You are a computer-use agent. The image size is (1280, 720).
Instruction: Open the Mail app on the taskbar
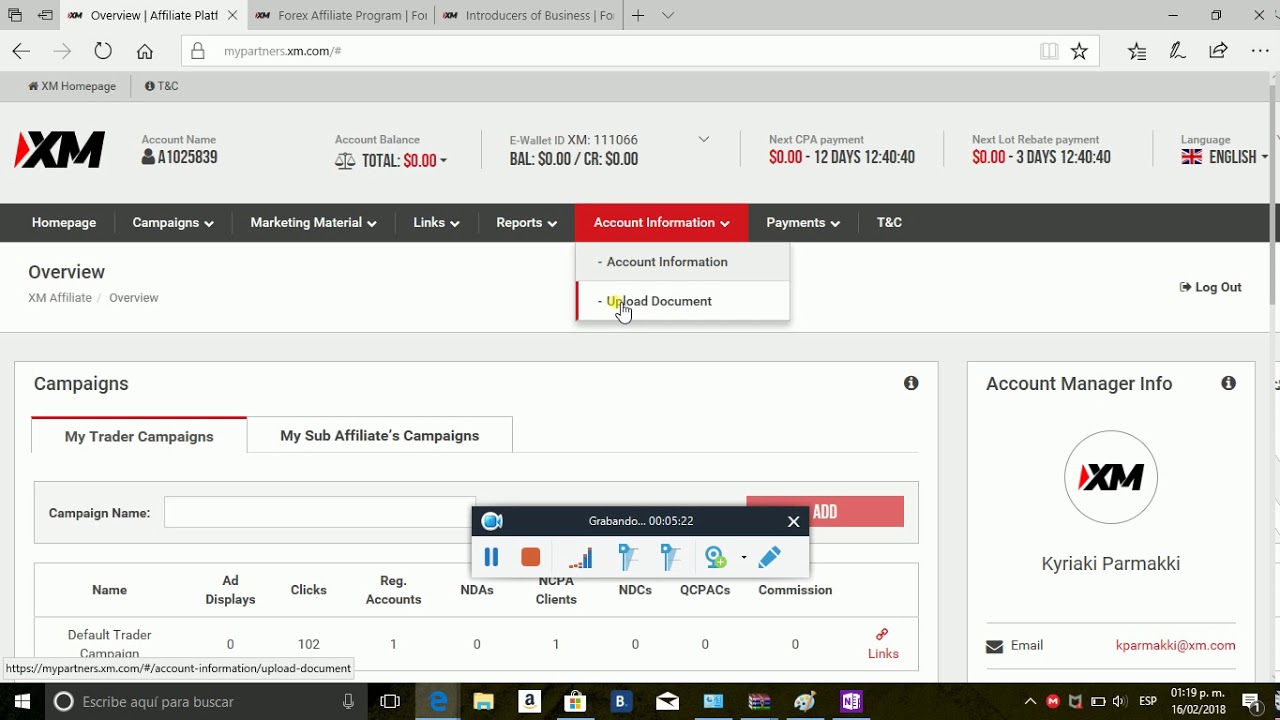pyautogui.click(x=667, y=701)
